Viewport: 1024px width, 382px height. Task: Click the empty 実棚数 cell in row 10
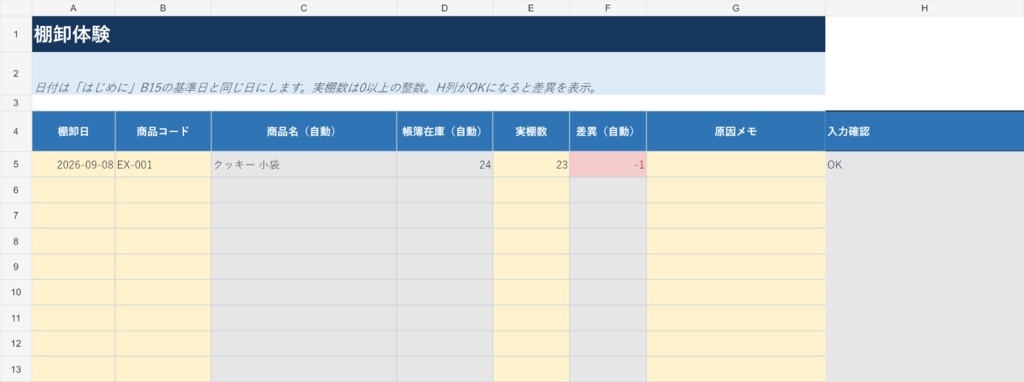click(x=531, y=292)
